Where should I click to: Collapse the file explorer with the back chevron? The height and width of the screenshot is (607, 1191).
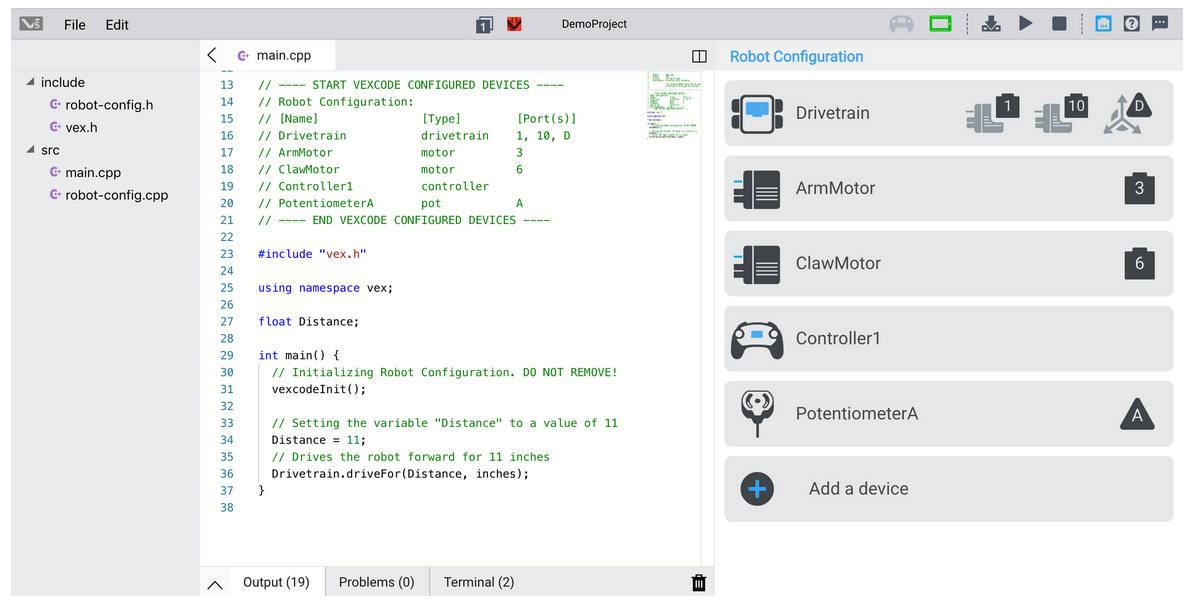pos(212,56)
